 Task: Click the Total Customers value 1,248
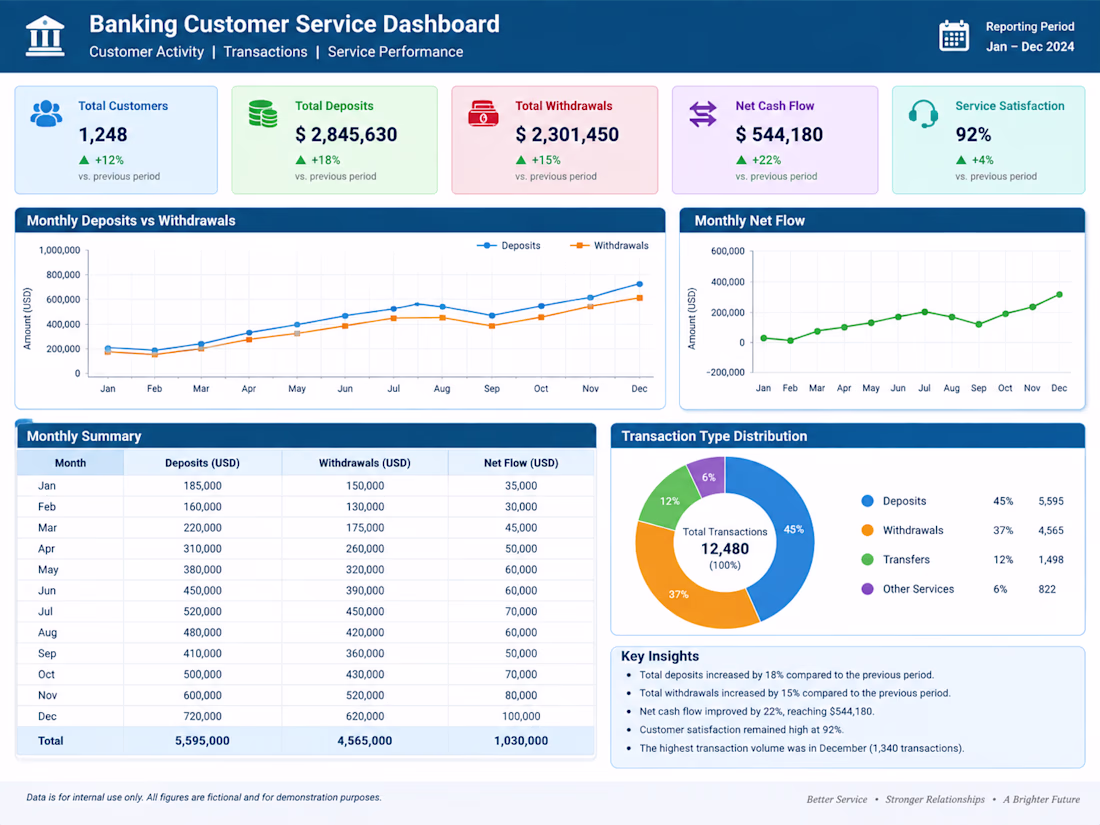[x=102, y=135]
